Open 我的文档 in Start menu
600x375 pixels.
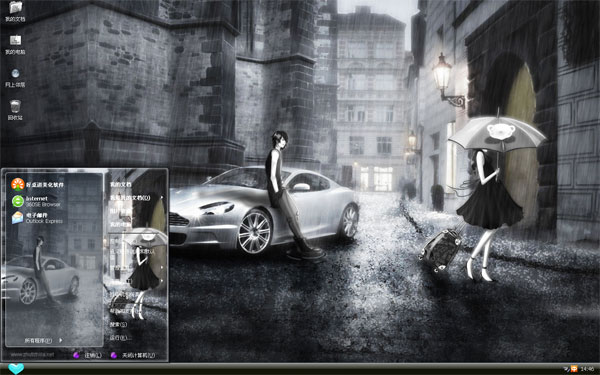click(x=121, y=184)
